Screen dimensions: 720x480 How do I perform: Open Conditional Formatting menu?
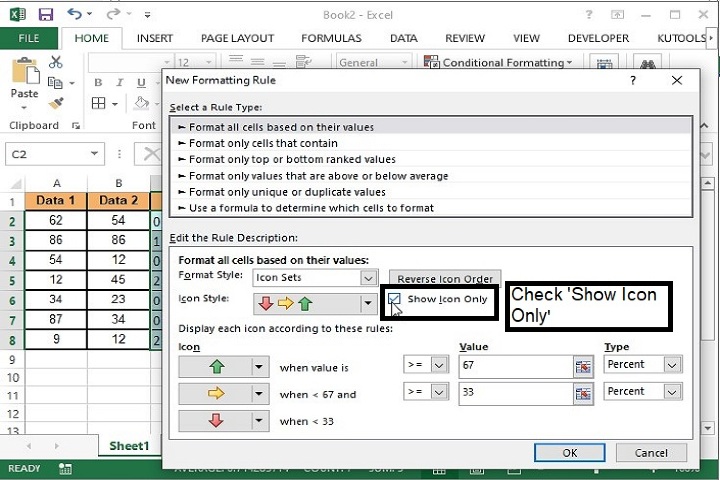(x=498, y=62)
